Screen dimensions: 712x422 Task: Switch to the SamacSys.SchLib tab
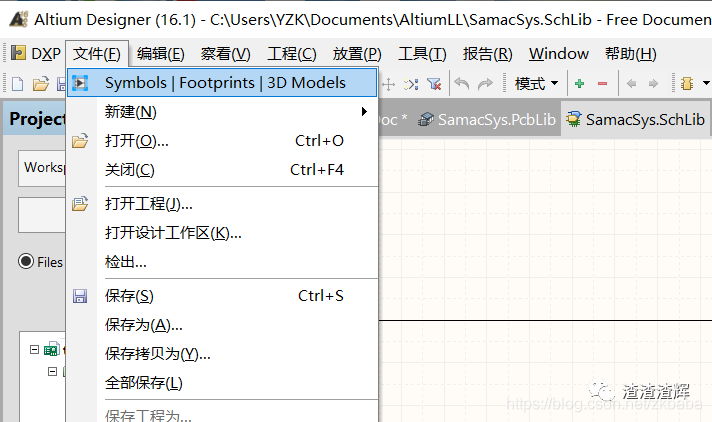[636, 120]
